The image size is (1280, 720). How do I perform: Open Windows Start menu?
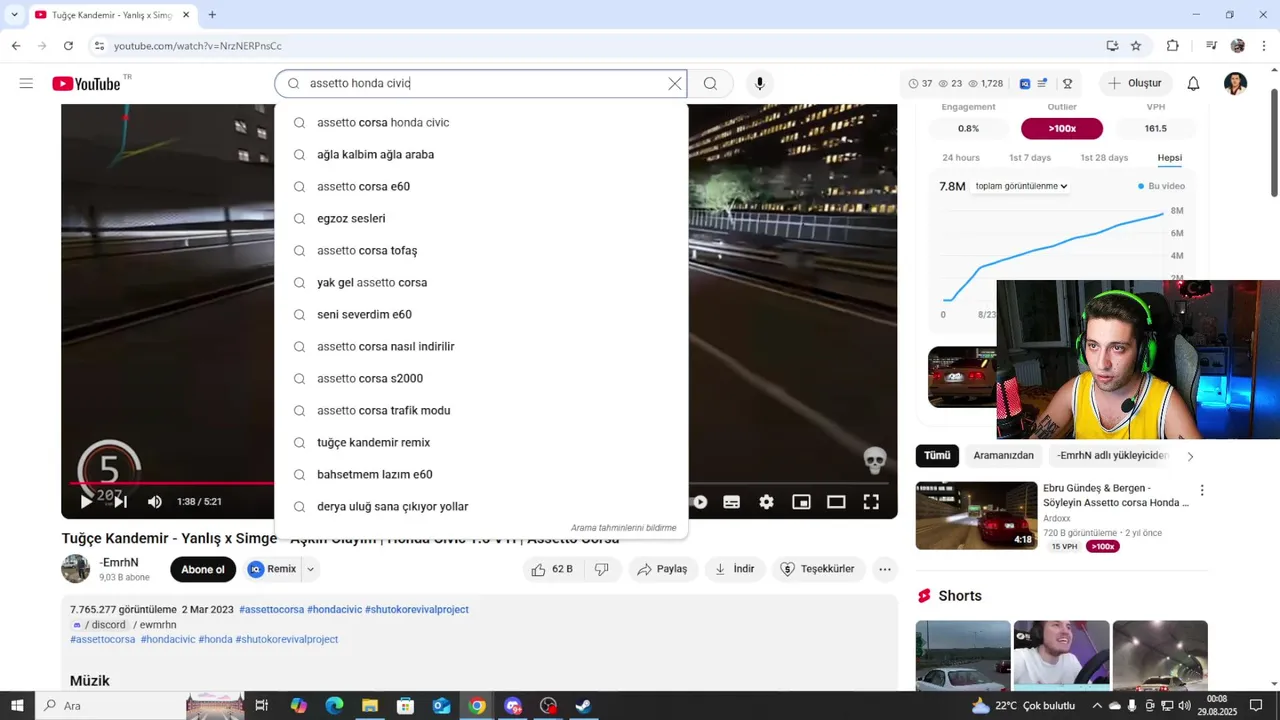pyautogui.click(x=17, y=706)
